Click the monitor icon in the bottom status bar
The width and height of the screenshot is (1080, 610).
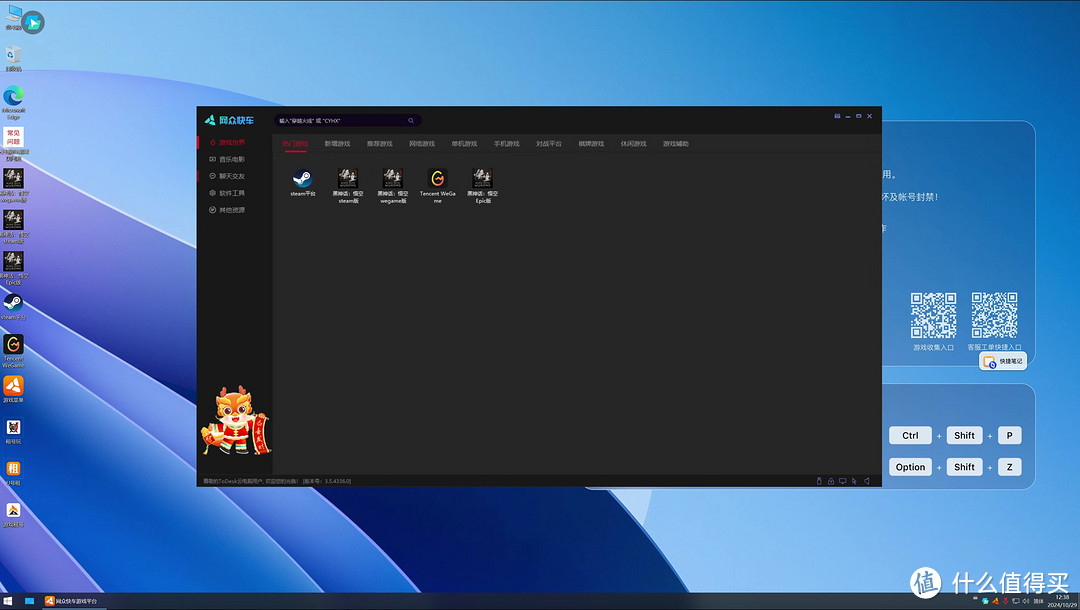[x=842, y=481]
